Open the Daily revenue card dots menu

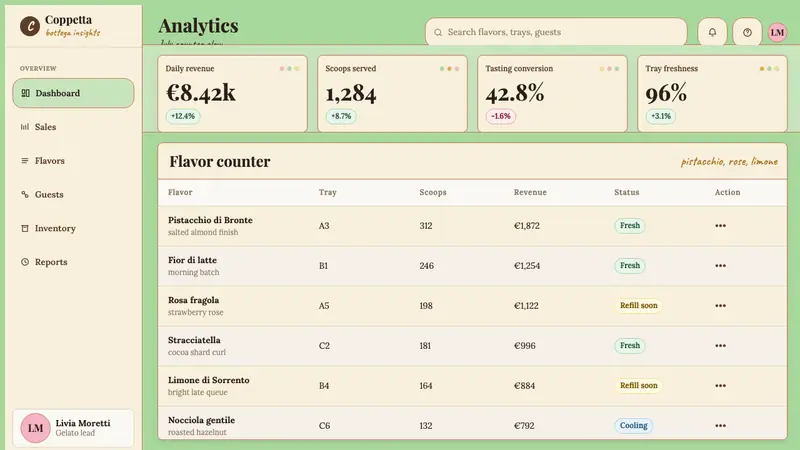click(x=289, y=68)
